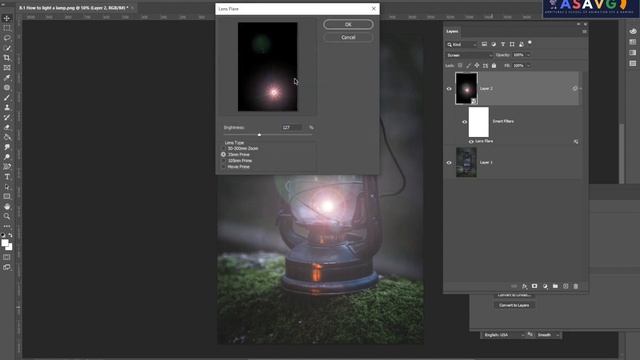Lock image pixels brush icon
Image resolution: width=640 pixels, height=360 pixels.
click(469, 65)
